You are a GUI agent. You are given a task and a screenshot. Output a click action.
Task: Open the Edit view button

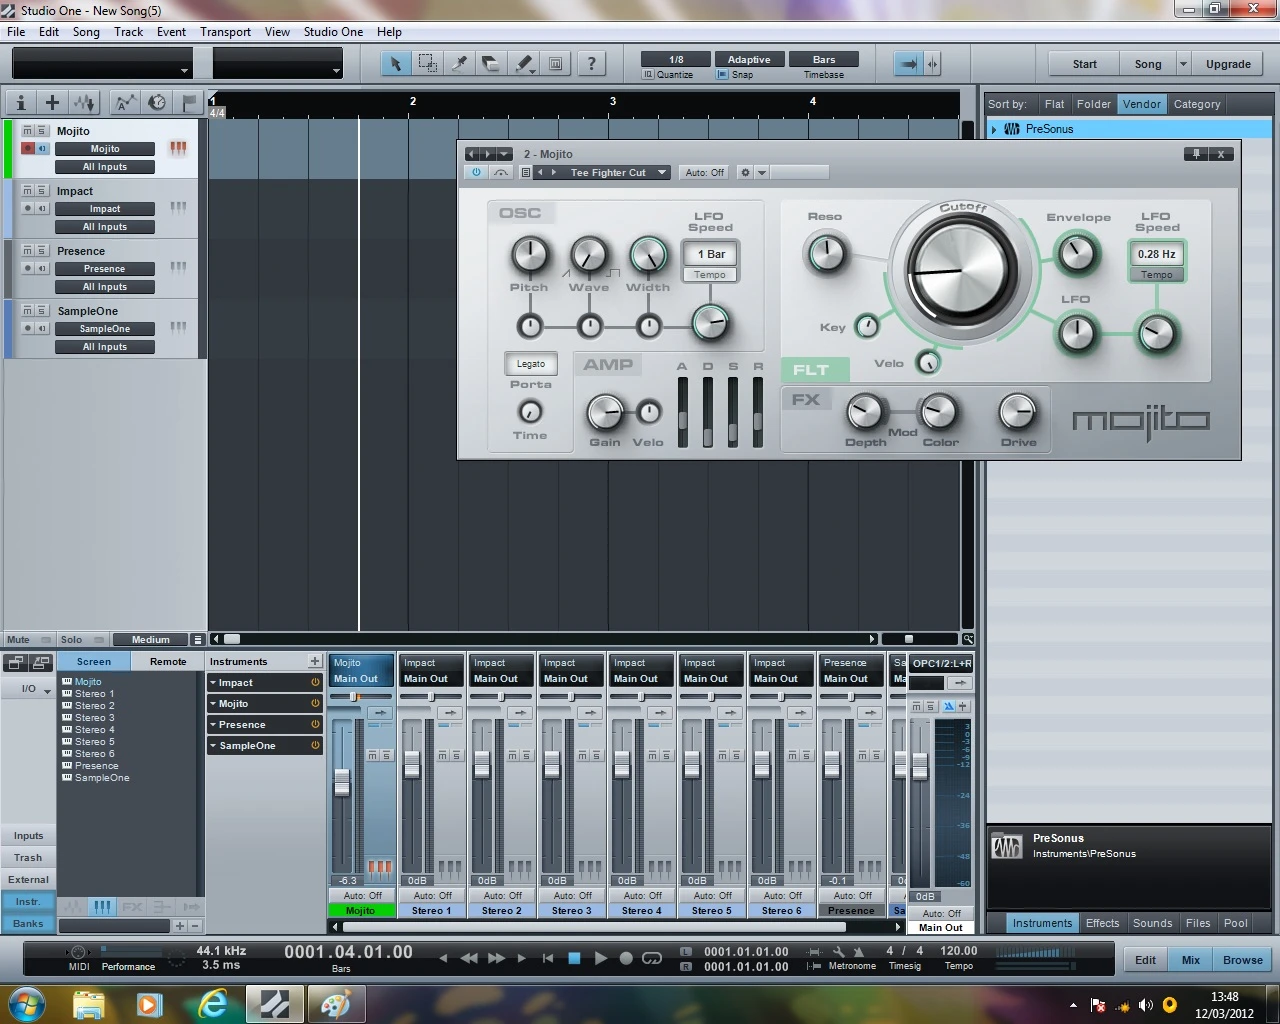(1145, 959)
